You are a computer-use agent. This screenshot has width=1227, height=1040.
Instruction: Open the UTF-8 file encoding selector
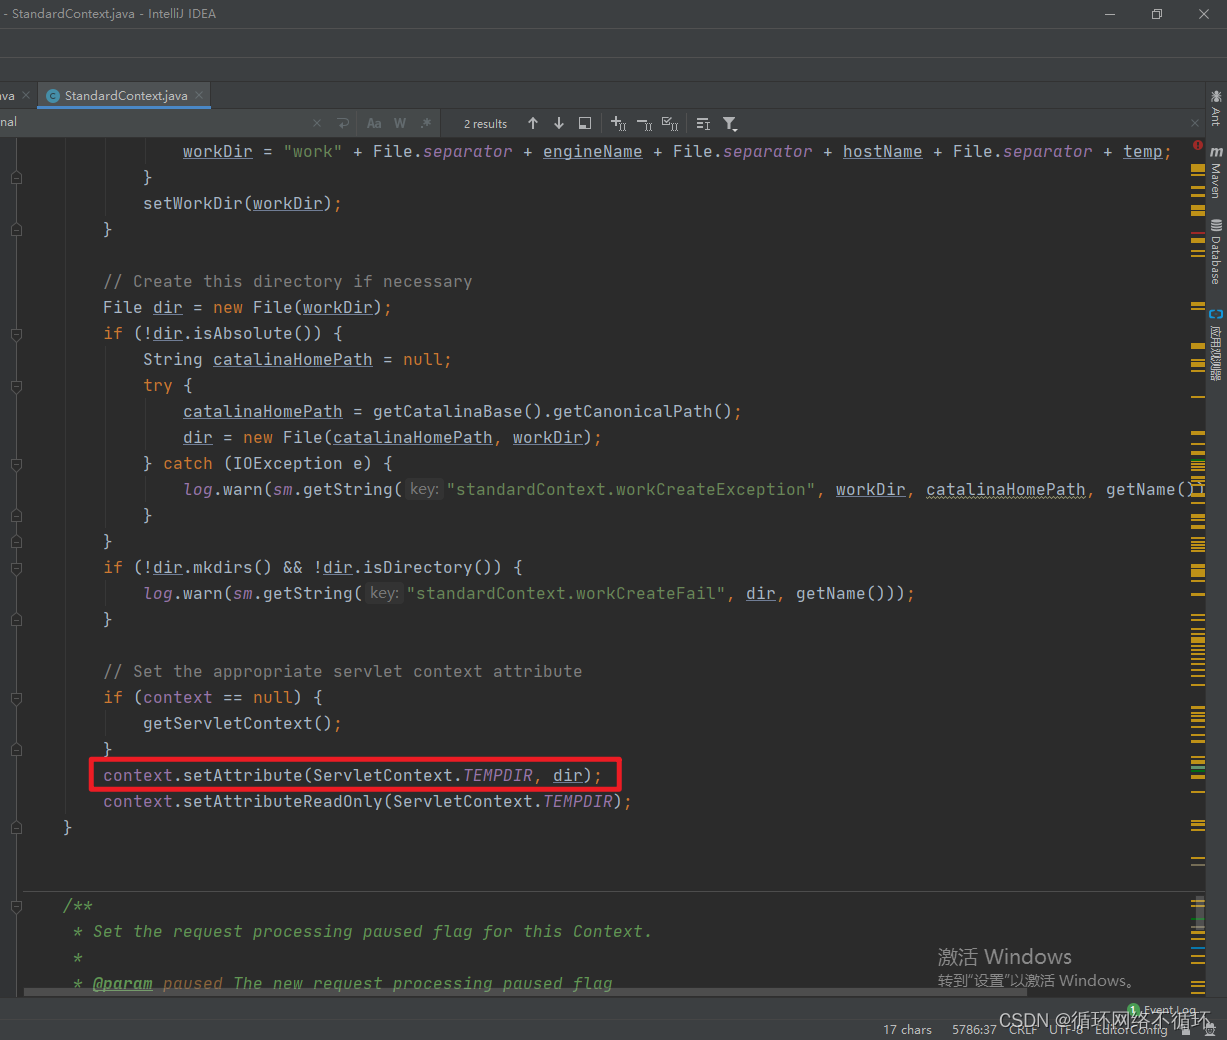tap(1065, 1030)
